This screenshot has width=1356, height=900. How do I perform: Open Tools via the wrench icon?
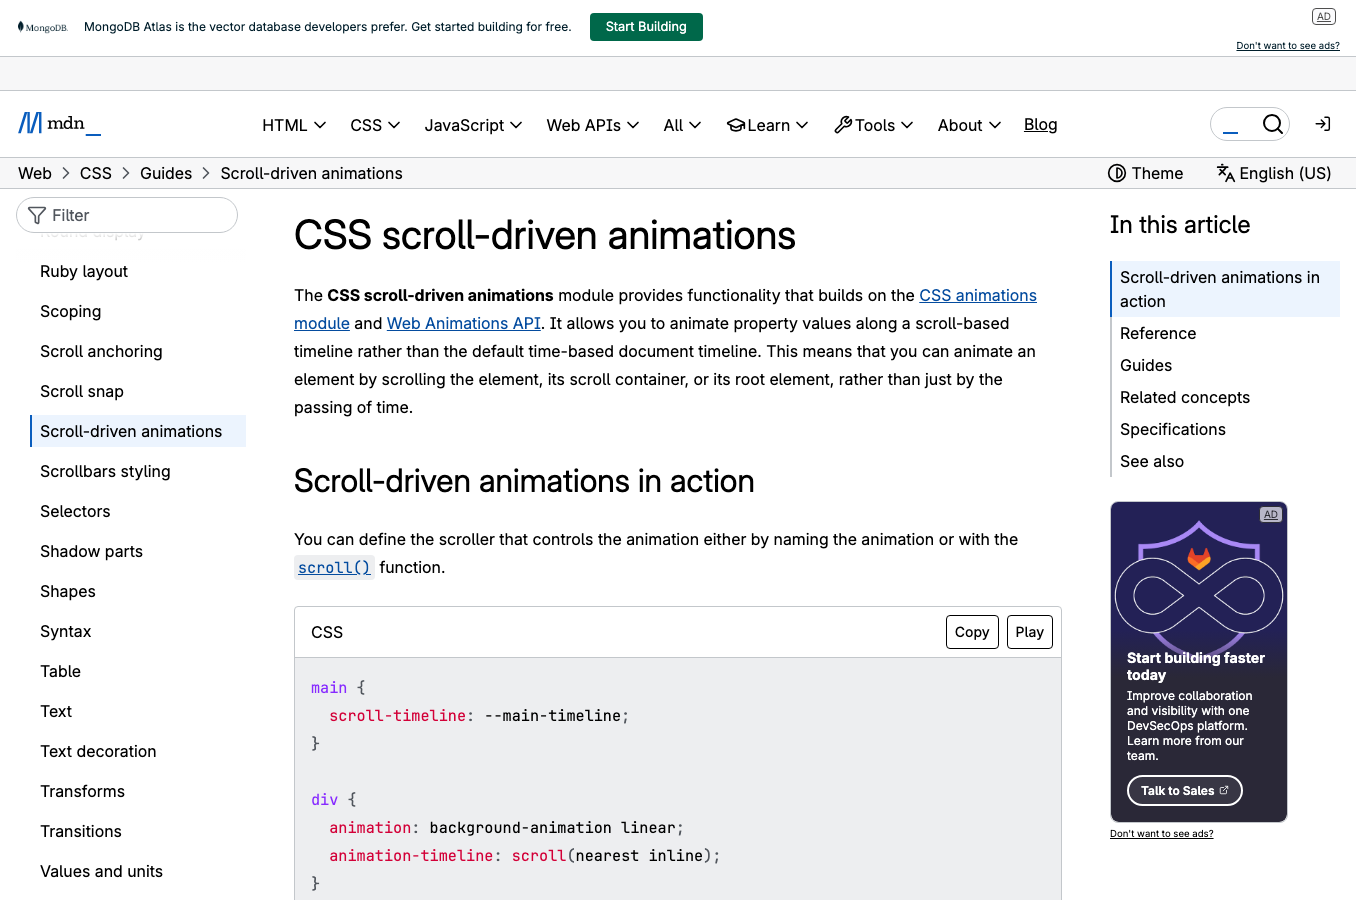coord(873,124)
